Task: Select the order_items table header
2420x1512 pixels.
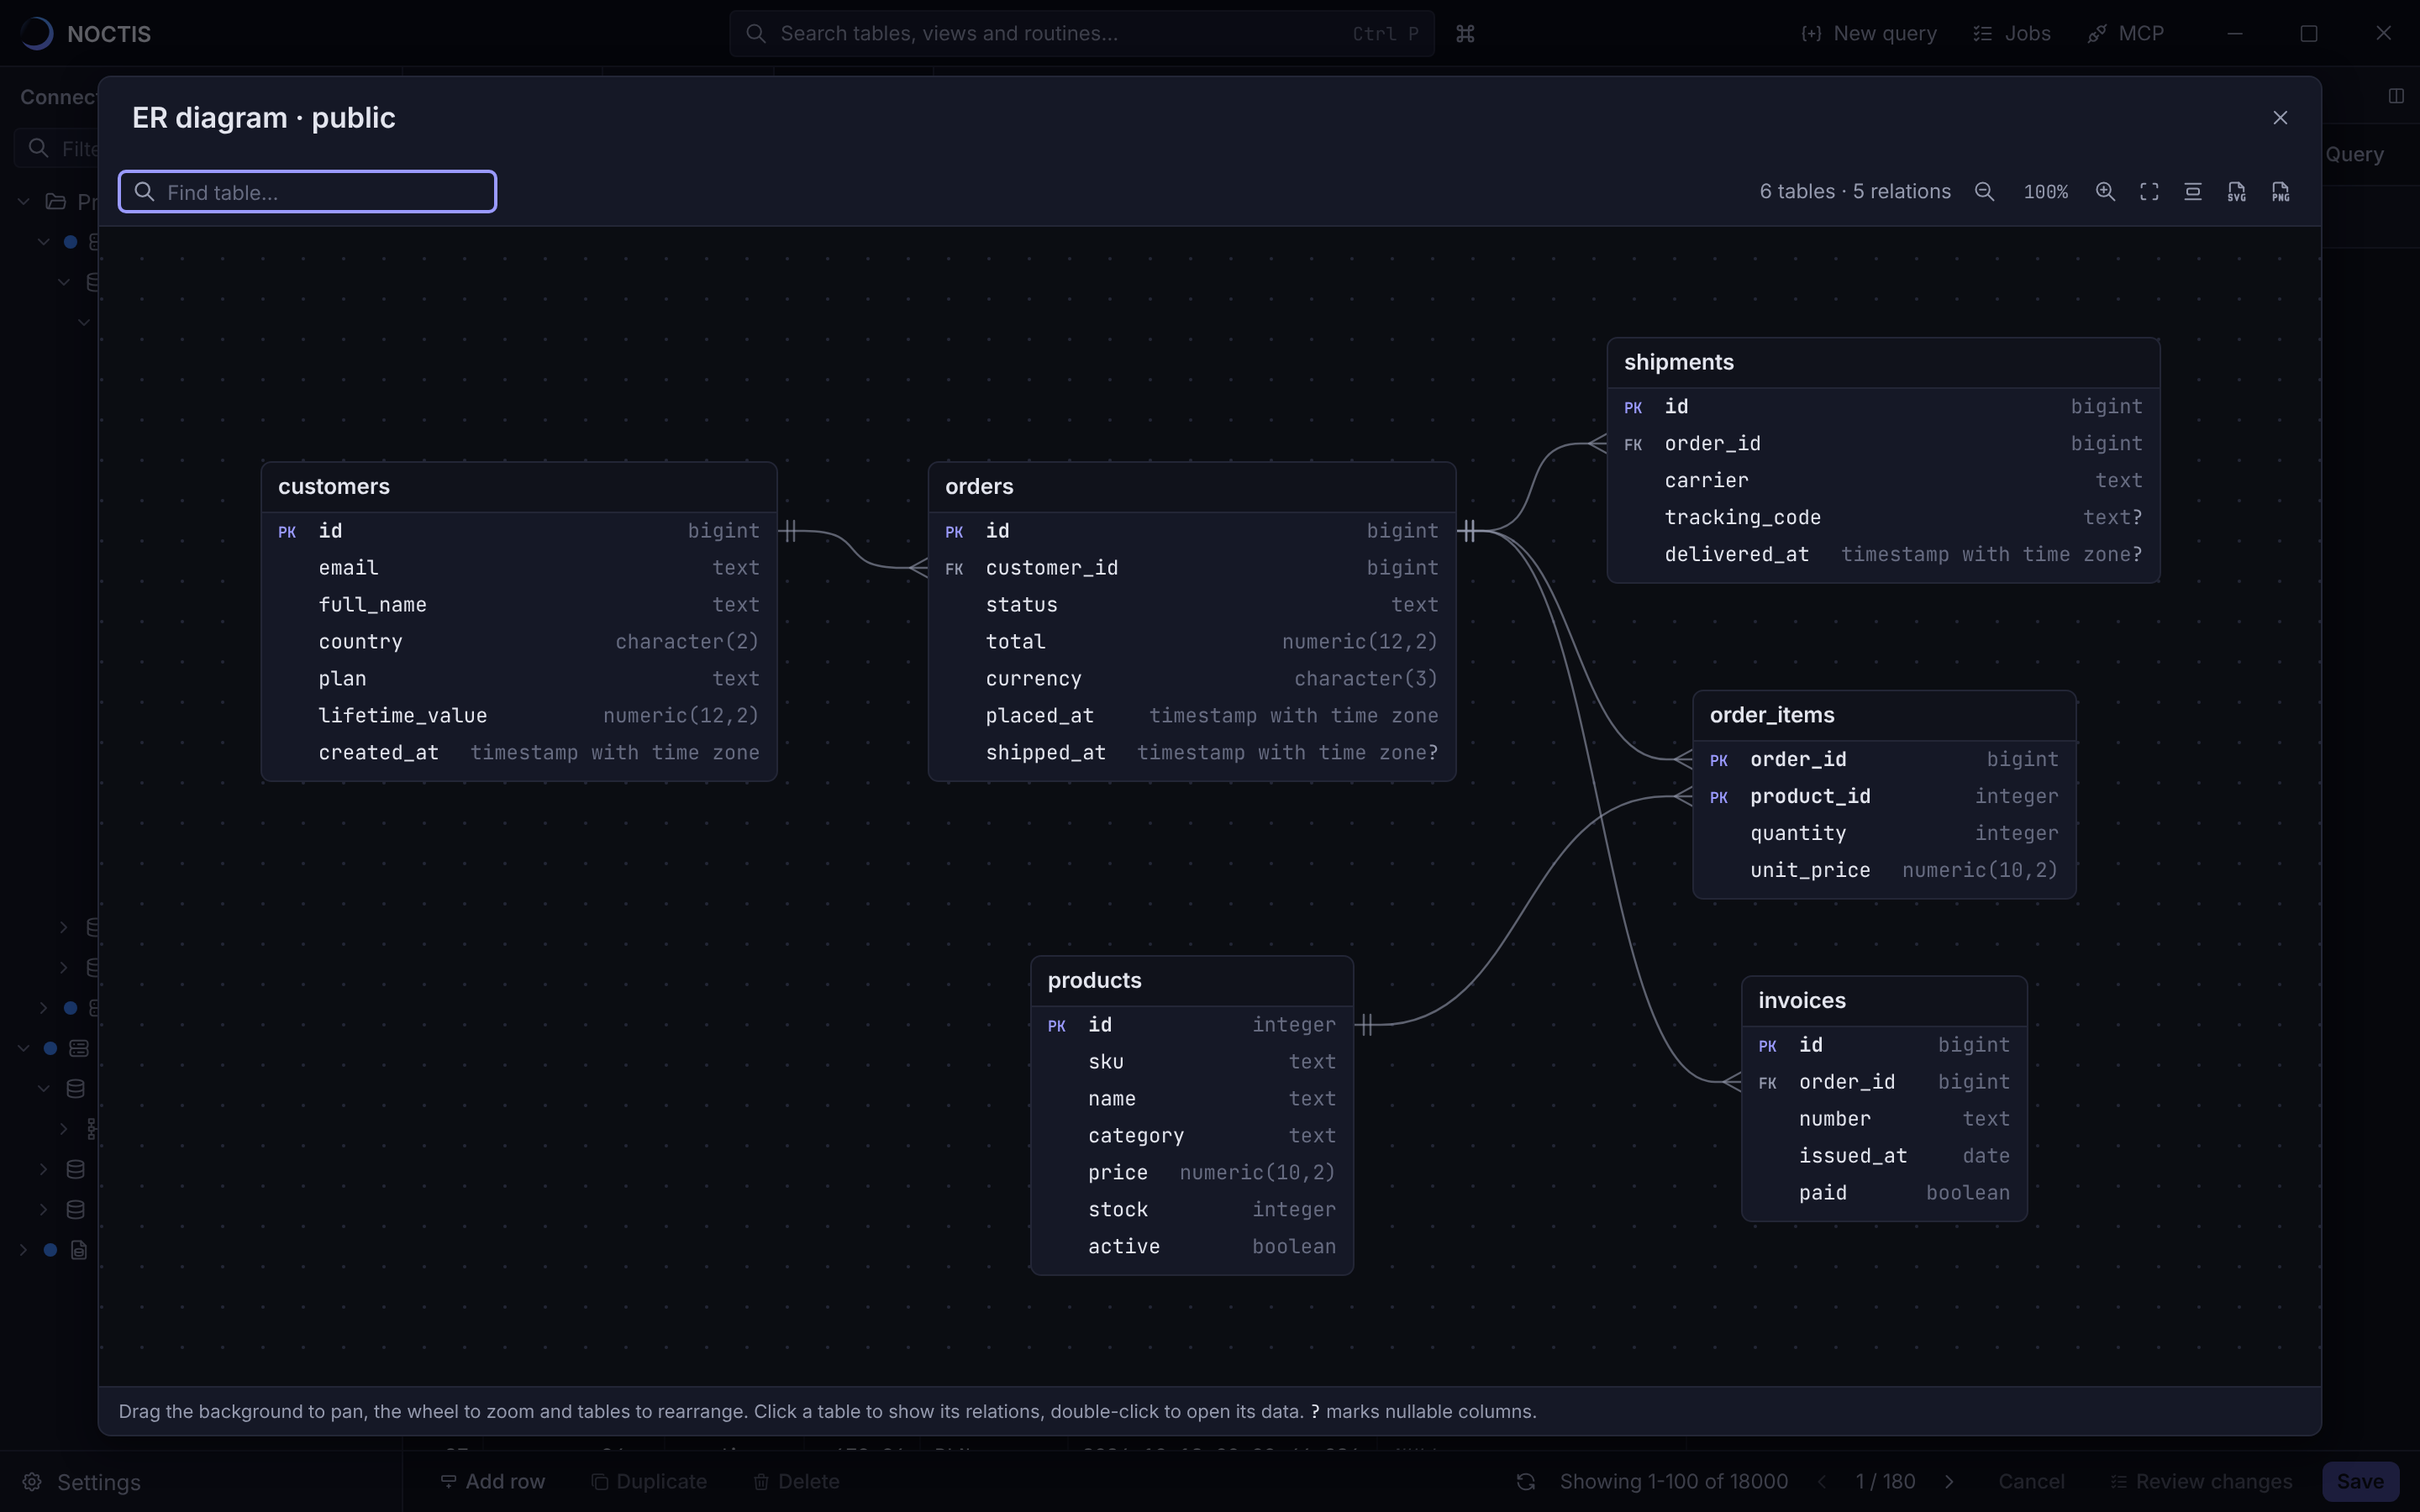Action: click(x=1884, y=716)
